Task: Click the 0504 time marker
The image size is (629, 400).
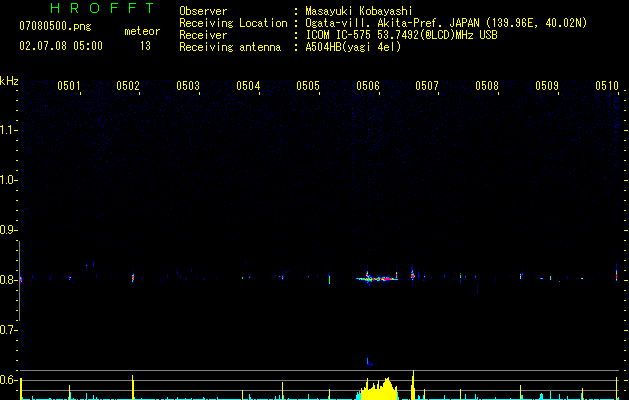Action: [x=248, y=85]
